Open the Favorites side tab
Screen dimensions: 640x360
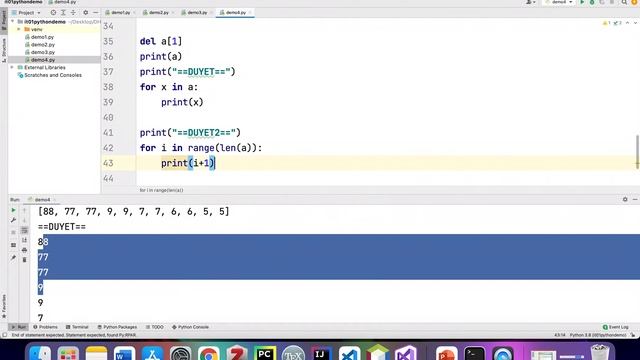click(x=4, y=306)
